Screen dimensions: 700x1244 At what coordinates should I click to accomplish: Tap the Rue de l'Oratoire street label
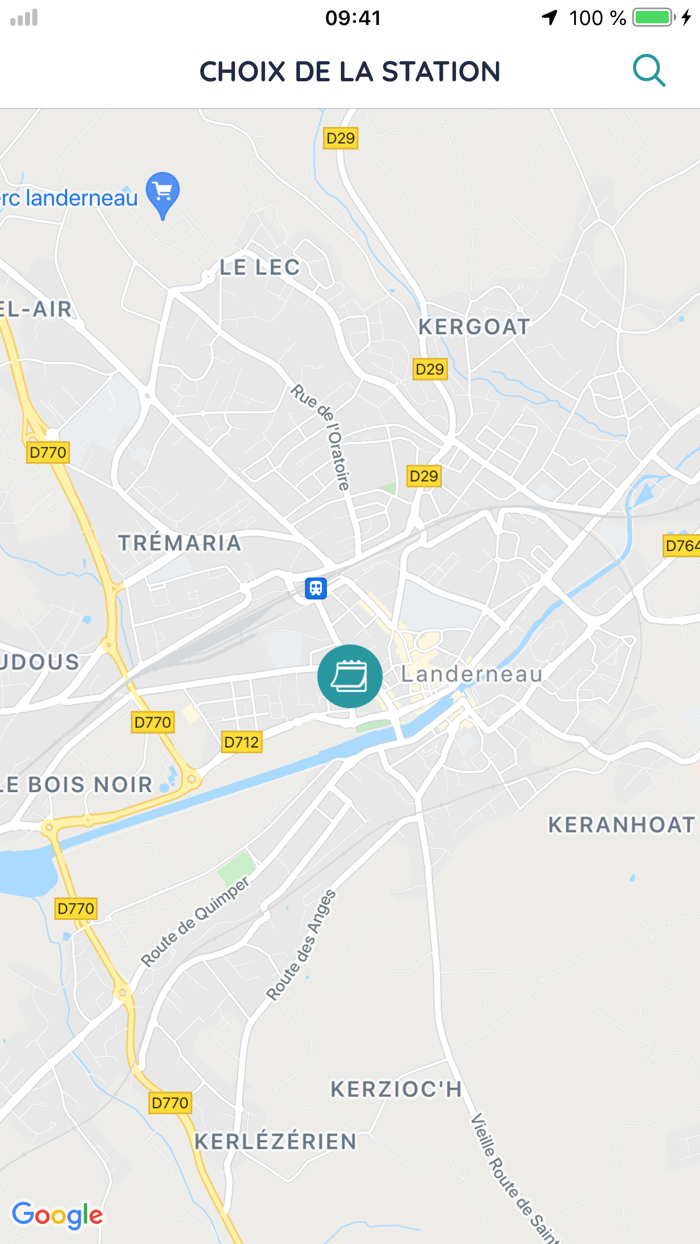321,437
